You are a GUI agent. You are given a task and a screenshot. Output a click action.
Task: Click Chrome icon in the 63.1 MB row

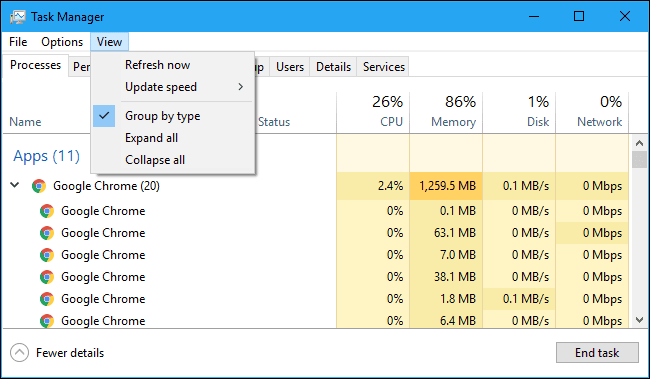point(47,233)
